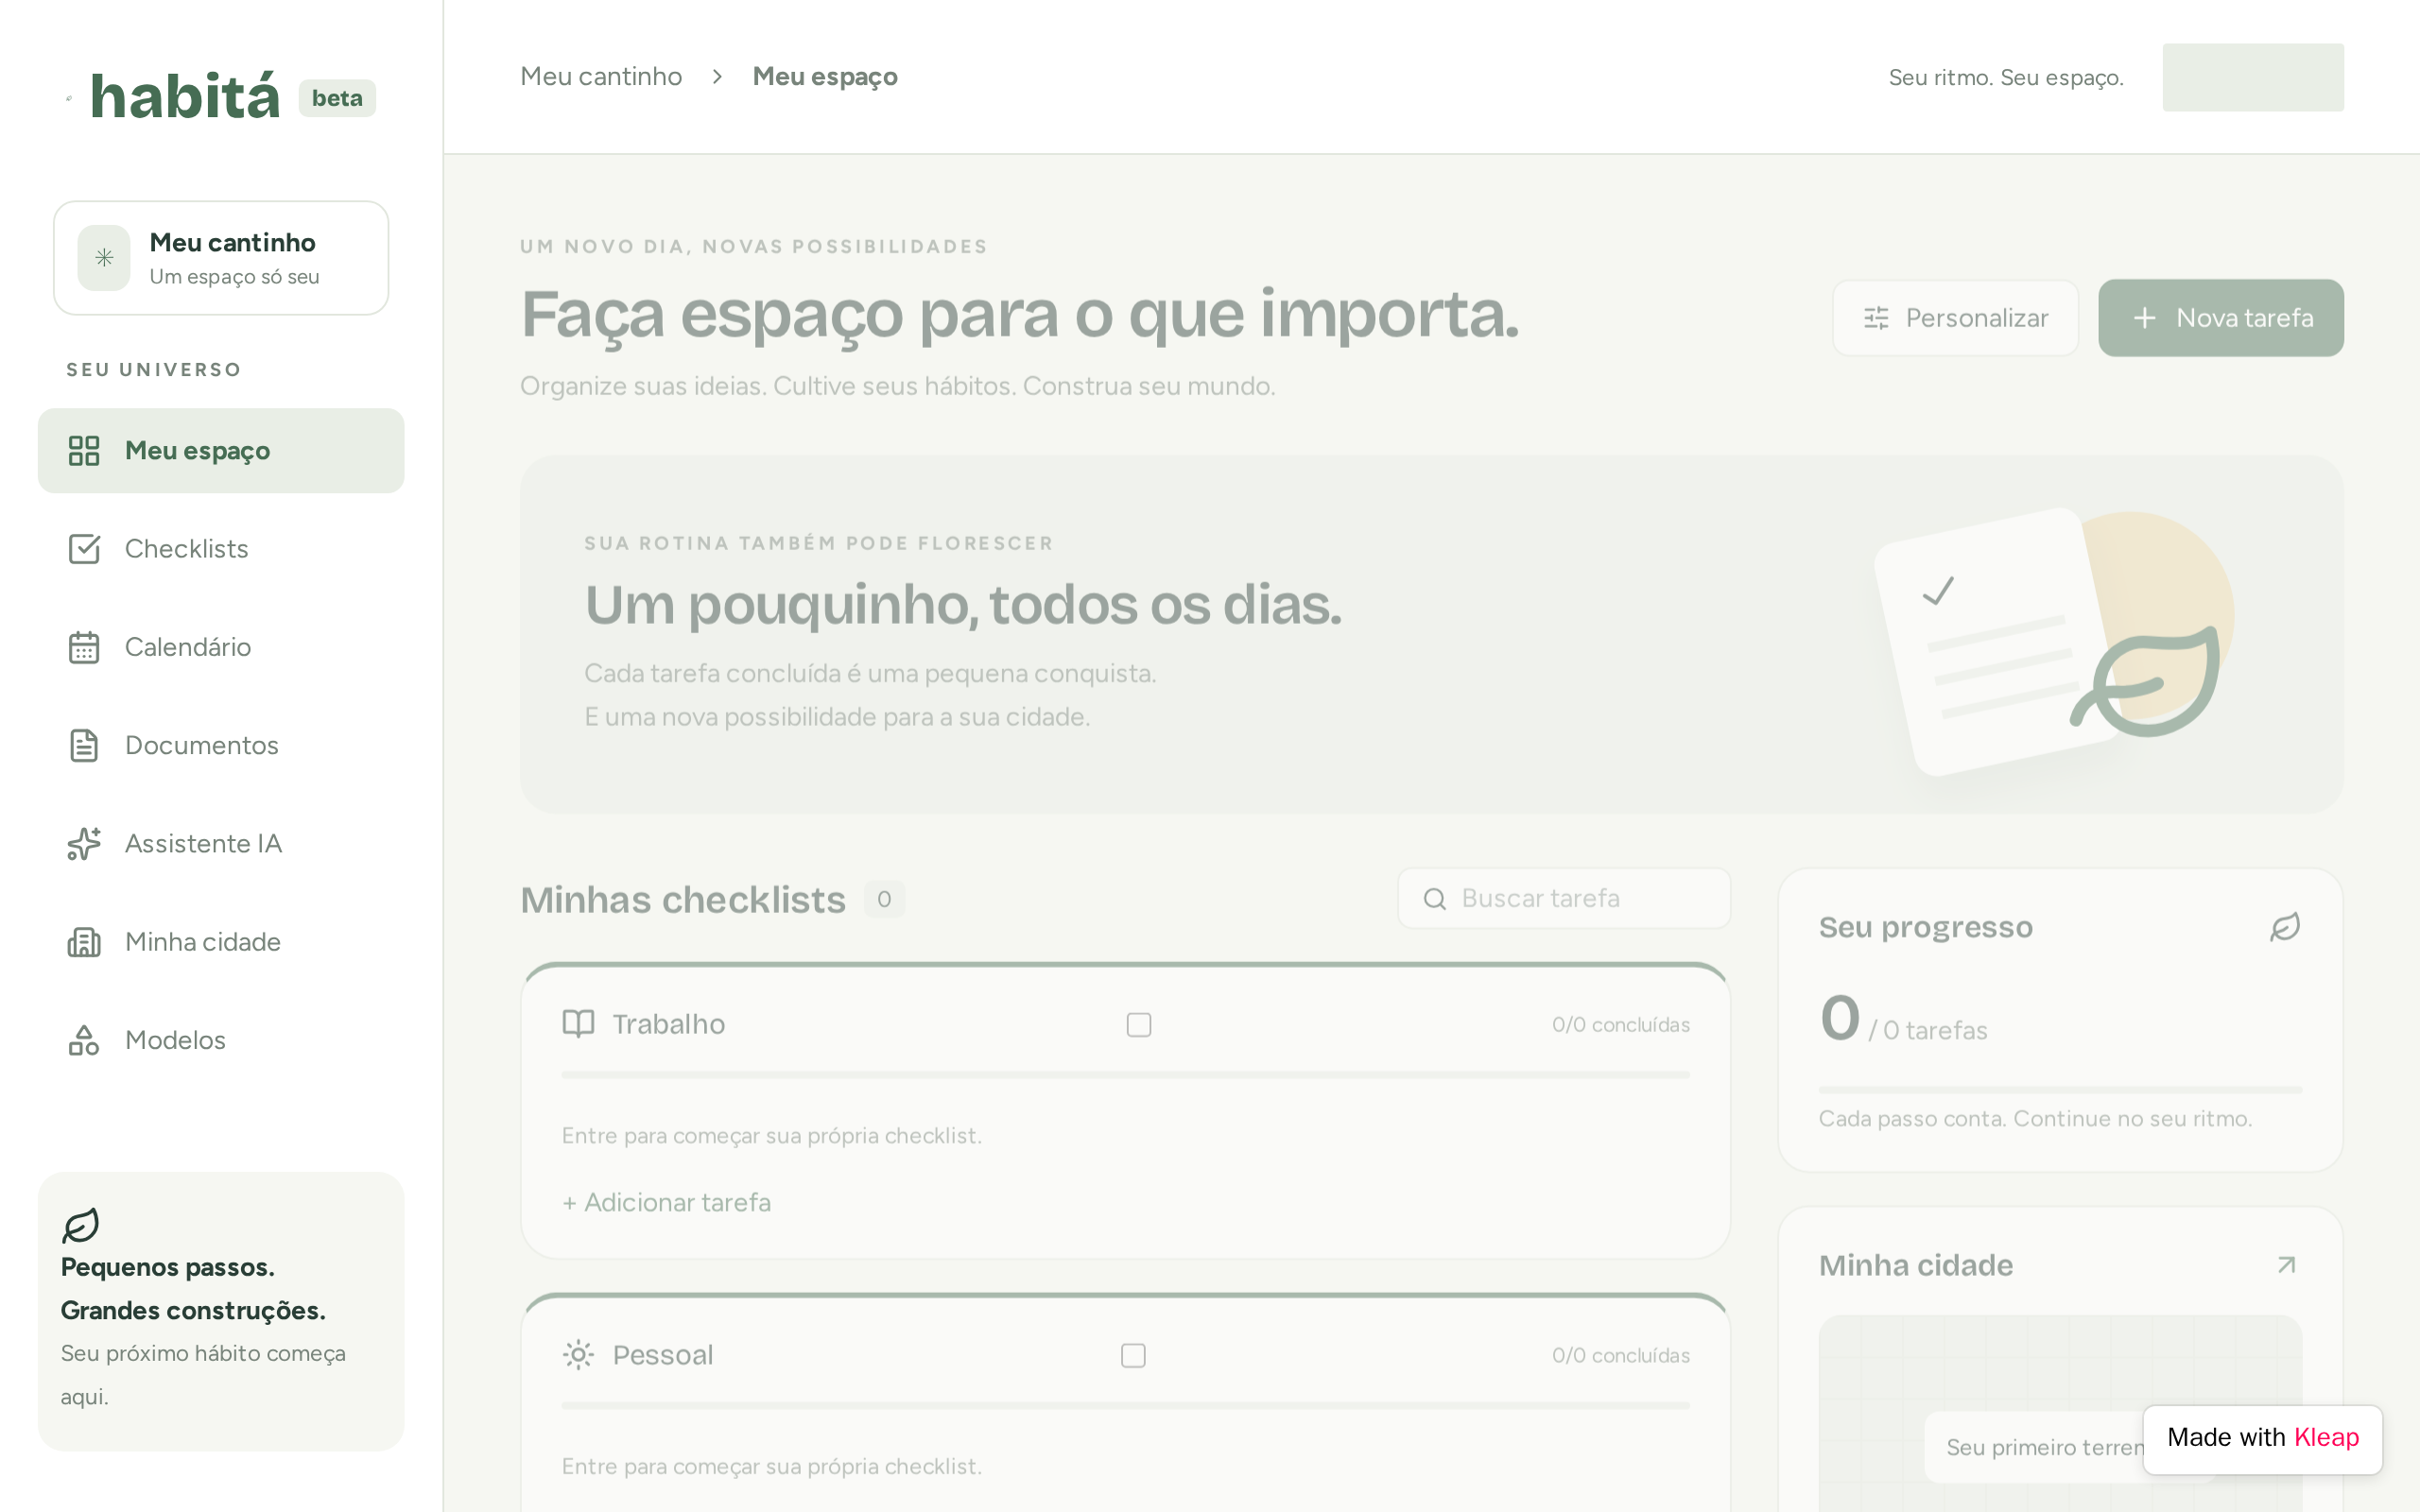This screenshot has width=2420, height=1512.
Task: Click the Modelos shapes icon
Action: 84,1040
